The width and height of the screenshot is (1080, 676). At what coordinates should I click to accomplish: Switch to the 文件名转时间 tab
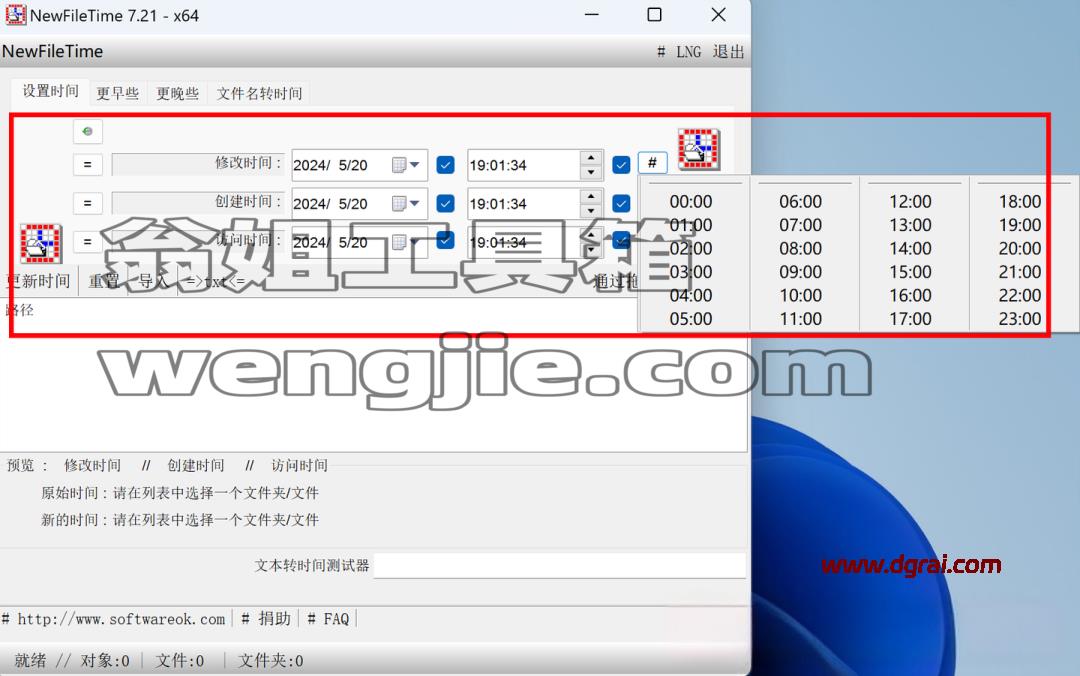259,93
